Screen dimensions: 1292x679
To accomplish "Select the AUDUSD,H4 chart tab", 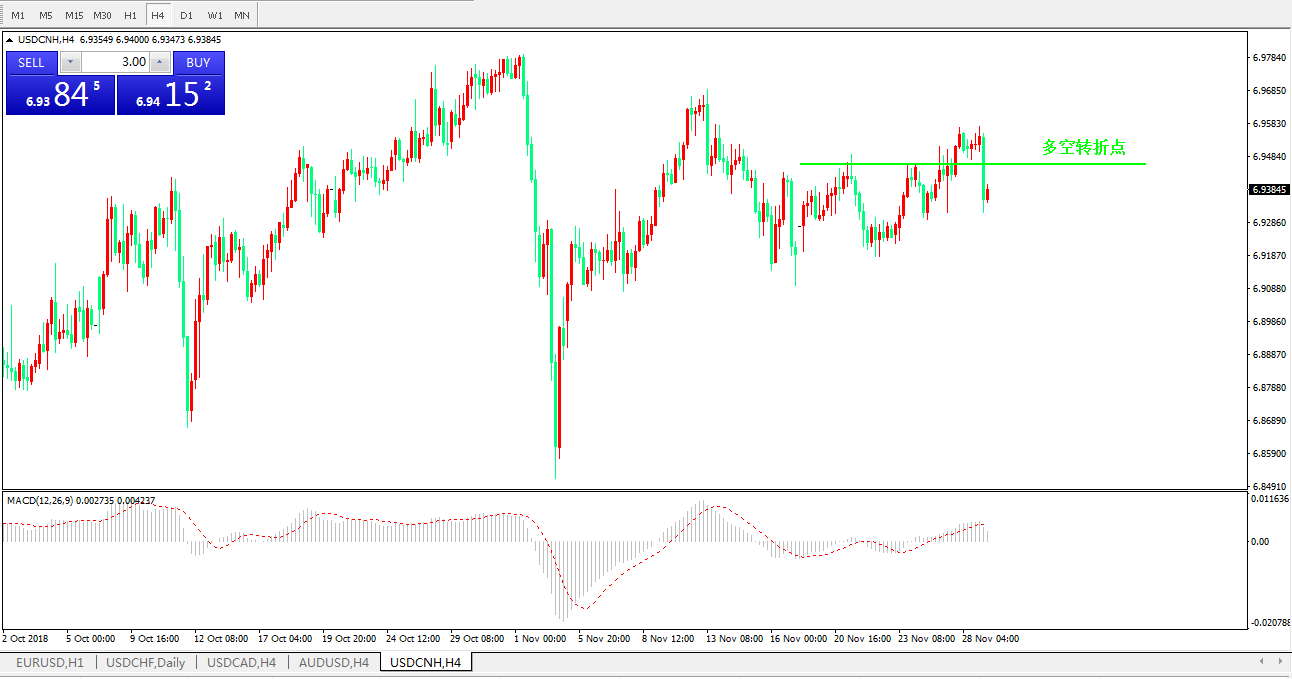I will [x=334, y=662].
